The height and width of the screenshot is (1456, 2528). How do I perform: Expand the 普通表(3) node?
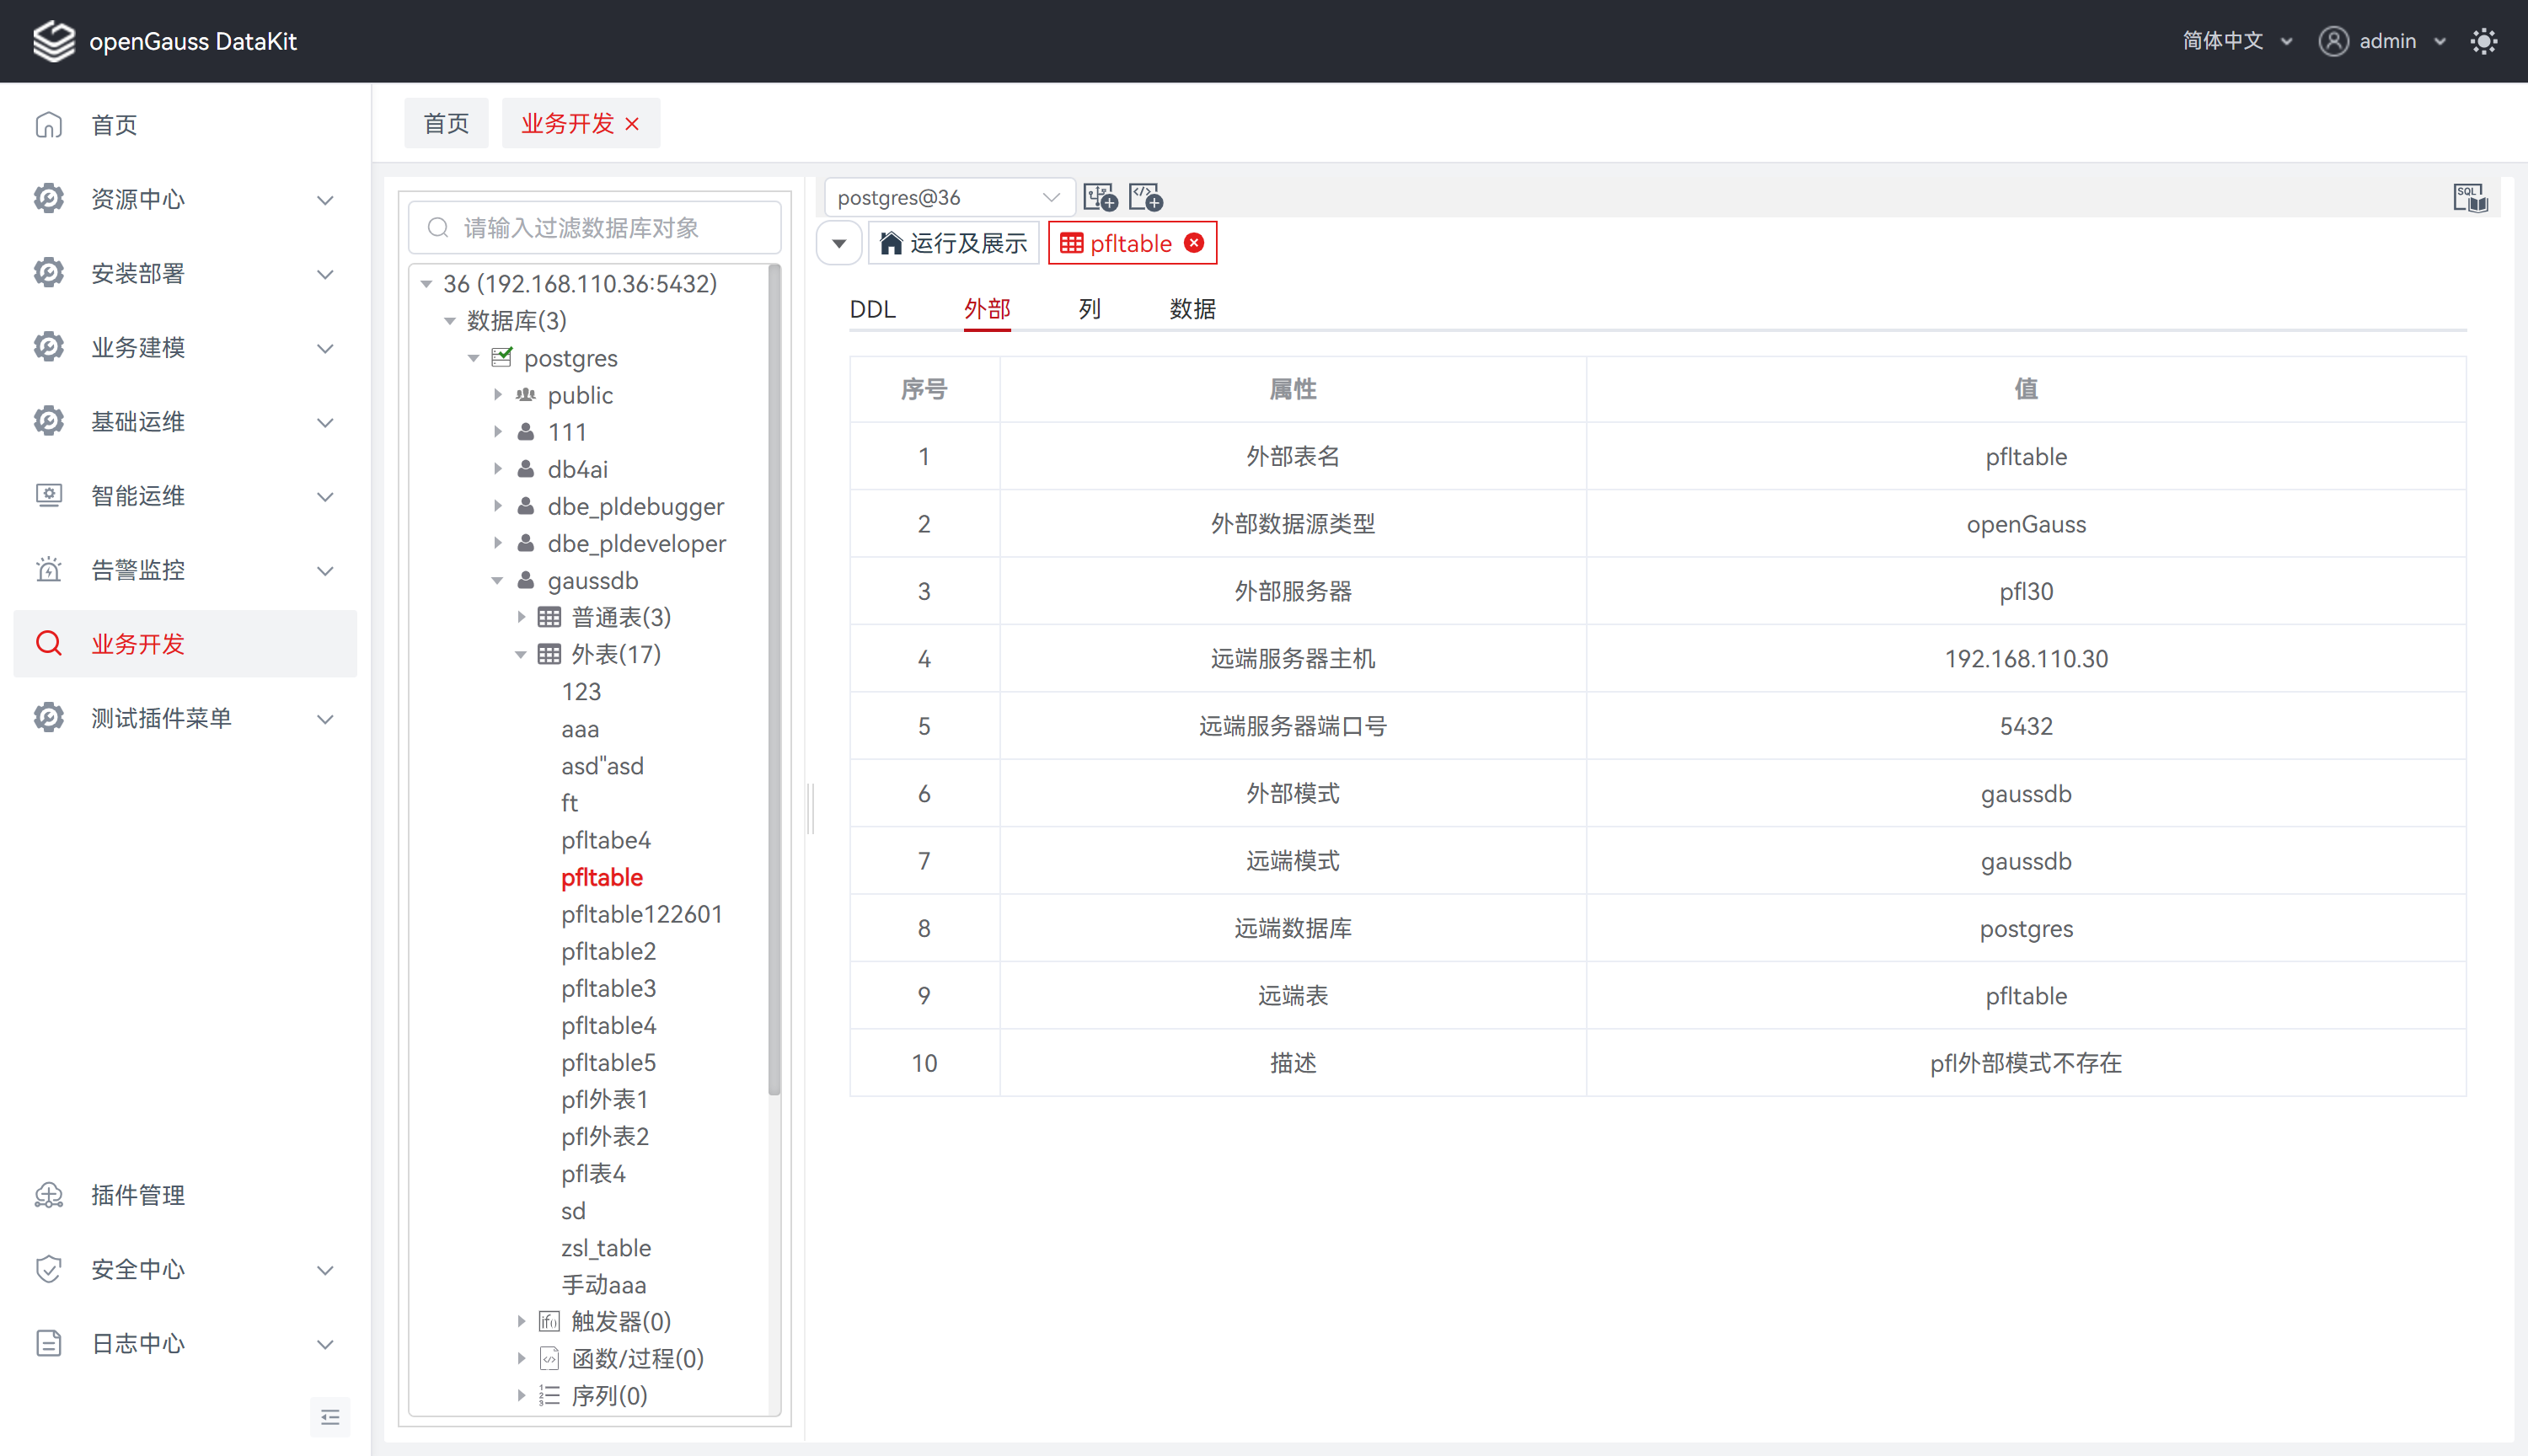521,617
